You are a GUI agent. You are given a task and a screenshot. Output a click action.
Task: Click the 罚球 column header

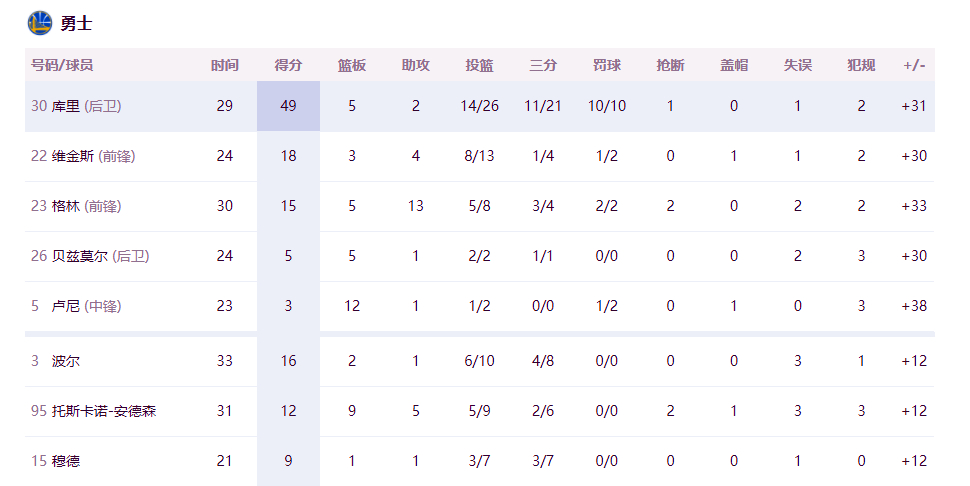(x=607, y=65)
